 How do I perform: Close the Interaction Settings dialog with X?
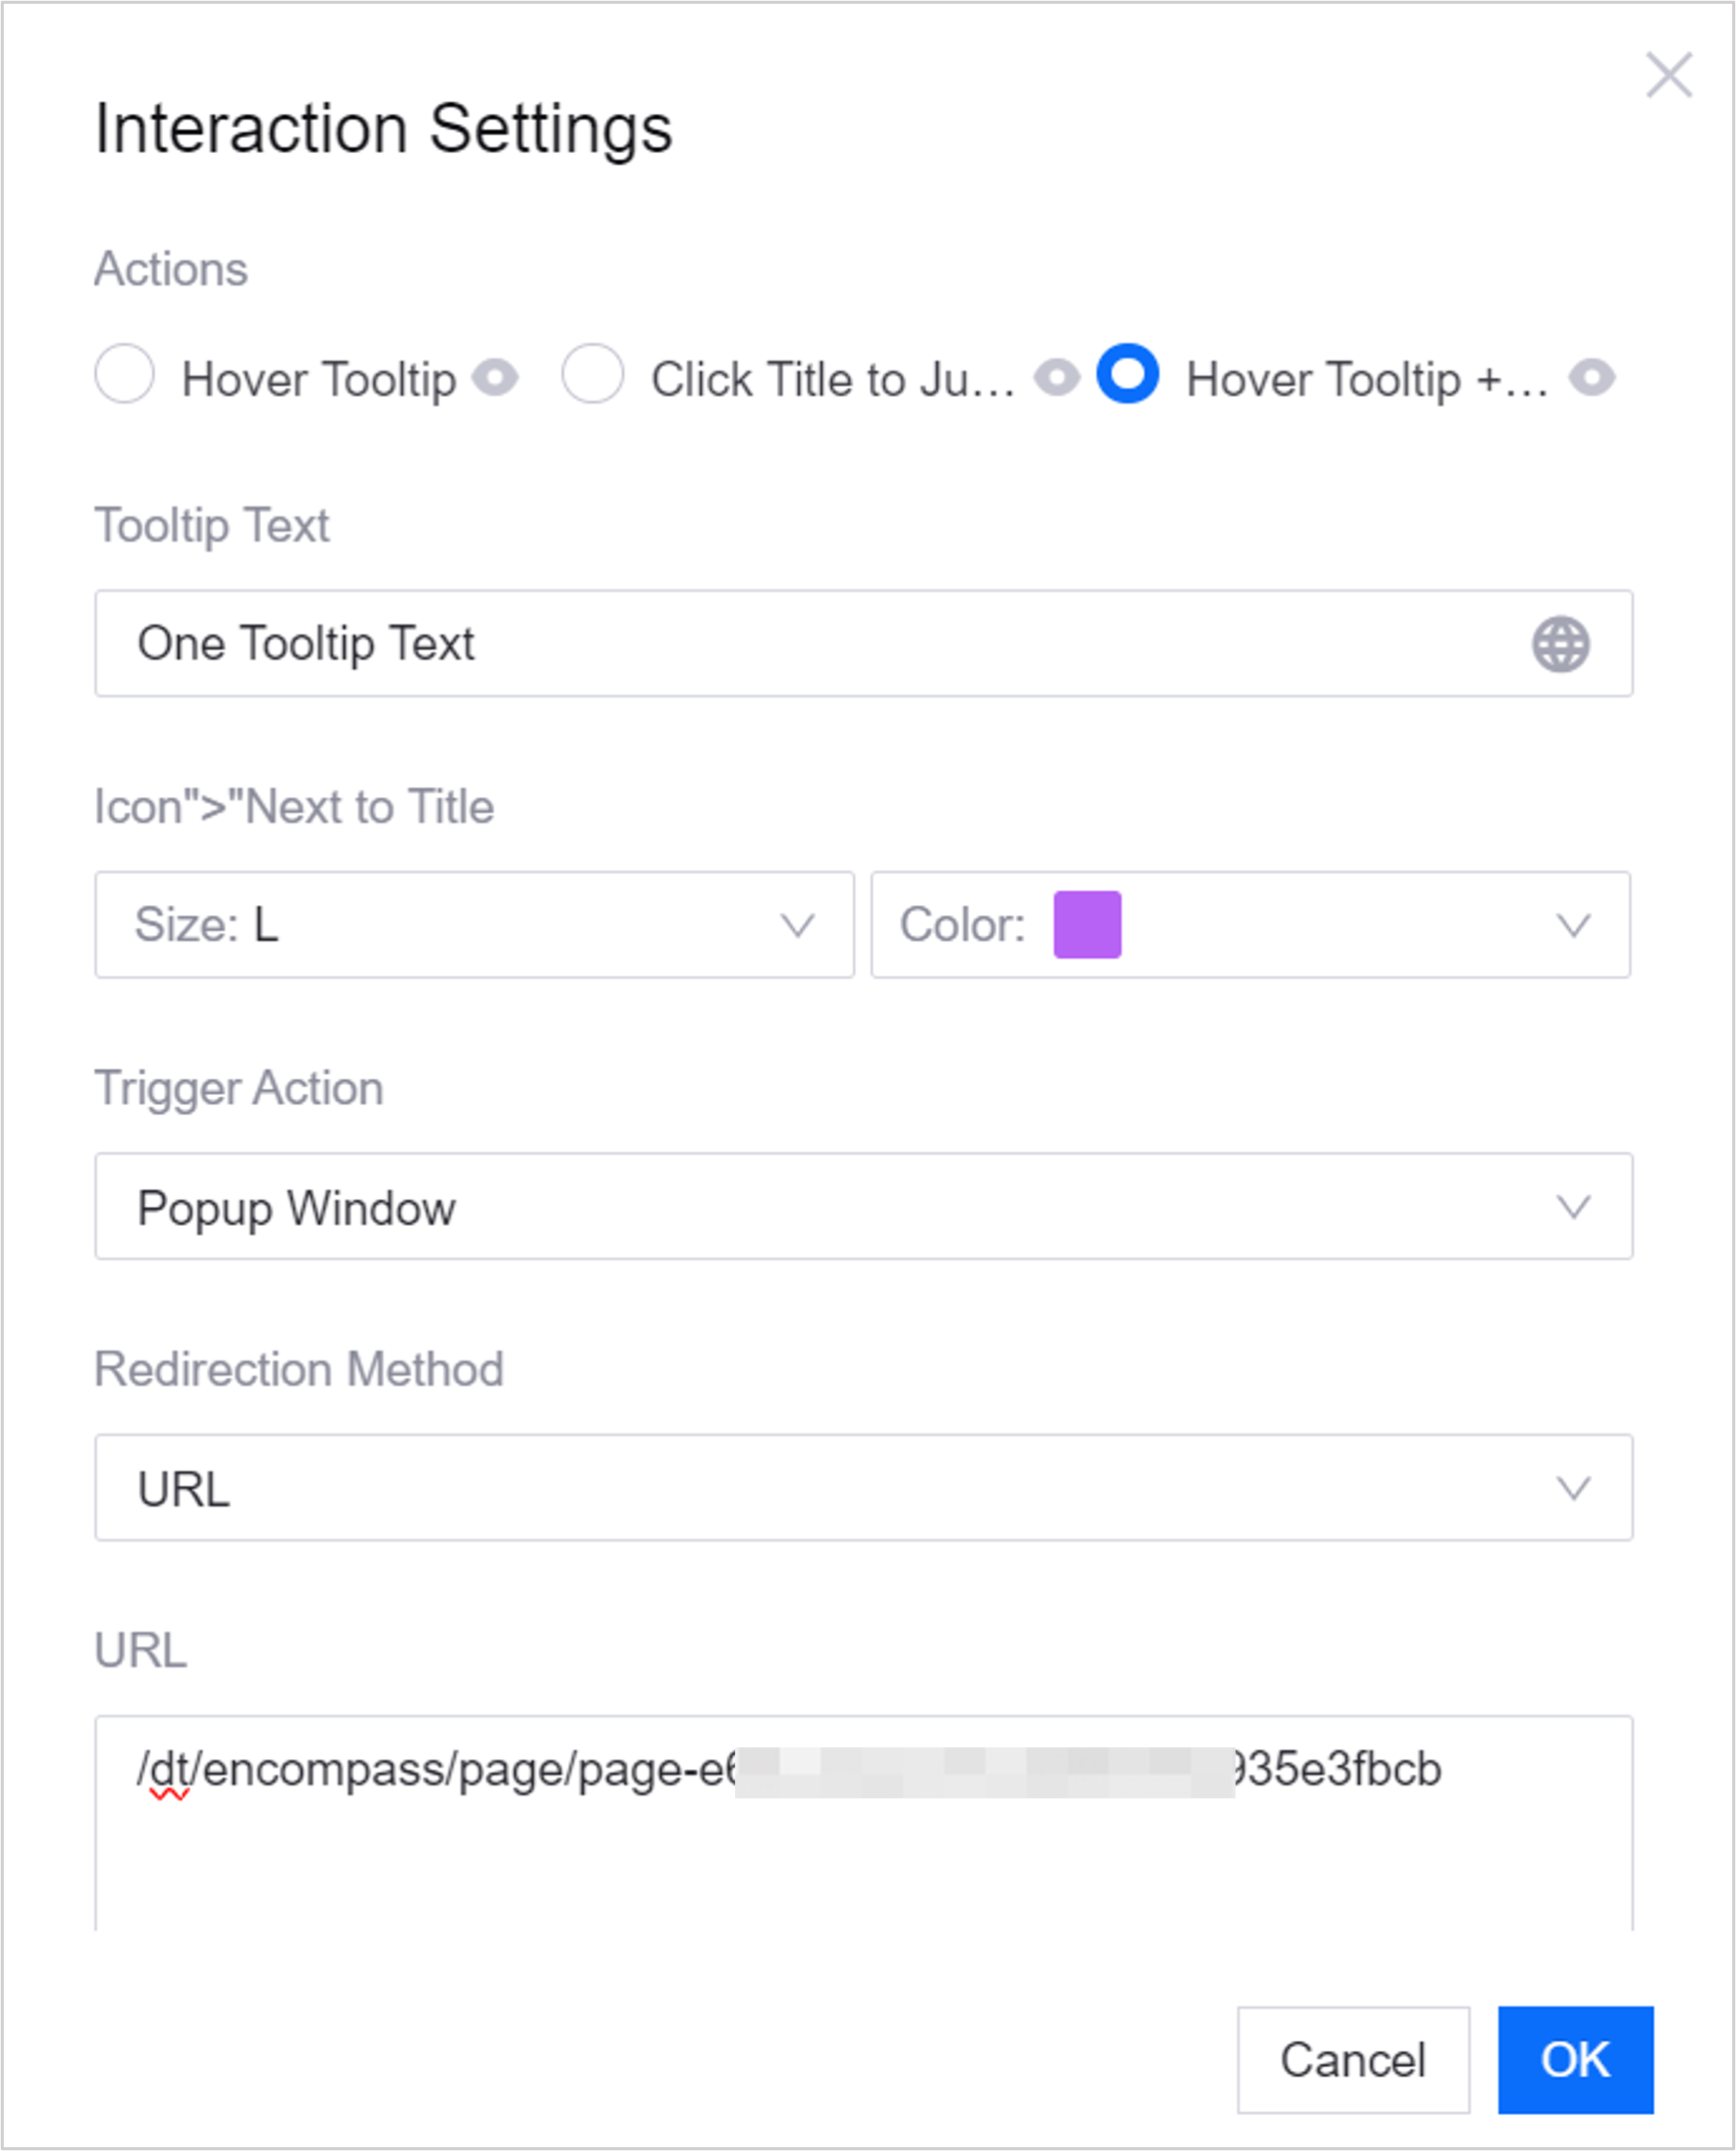click(x=1669, y=76)
